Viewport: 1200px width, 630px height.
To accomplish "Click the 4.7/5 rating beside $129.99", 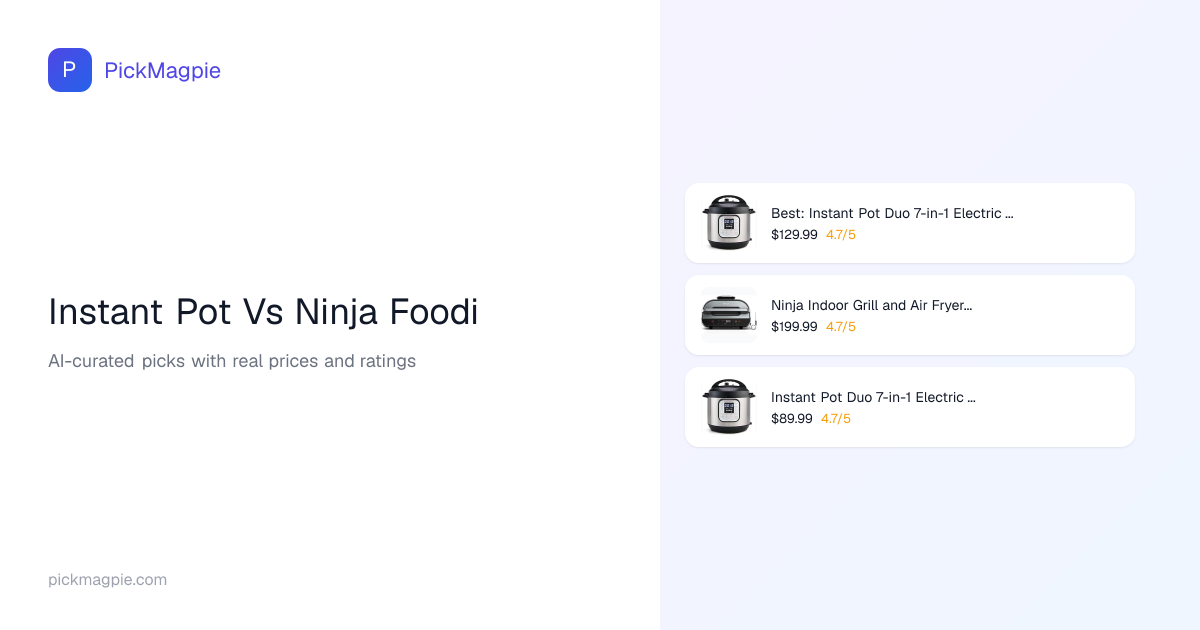I will pyautogui.click(x=841, y=235).
